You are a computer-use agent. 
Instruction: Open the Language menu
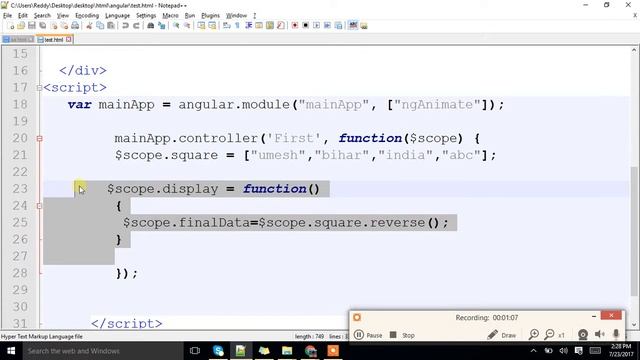pos(118,16)
